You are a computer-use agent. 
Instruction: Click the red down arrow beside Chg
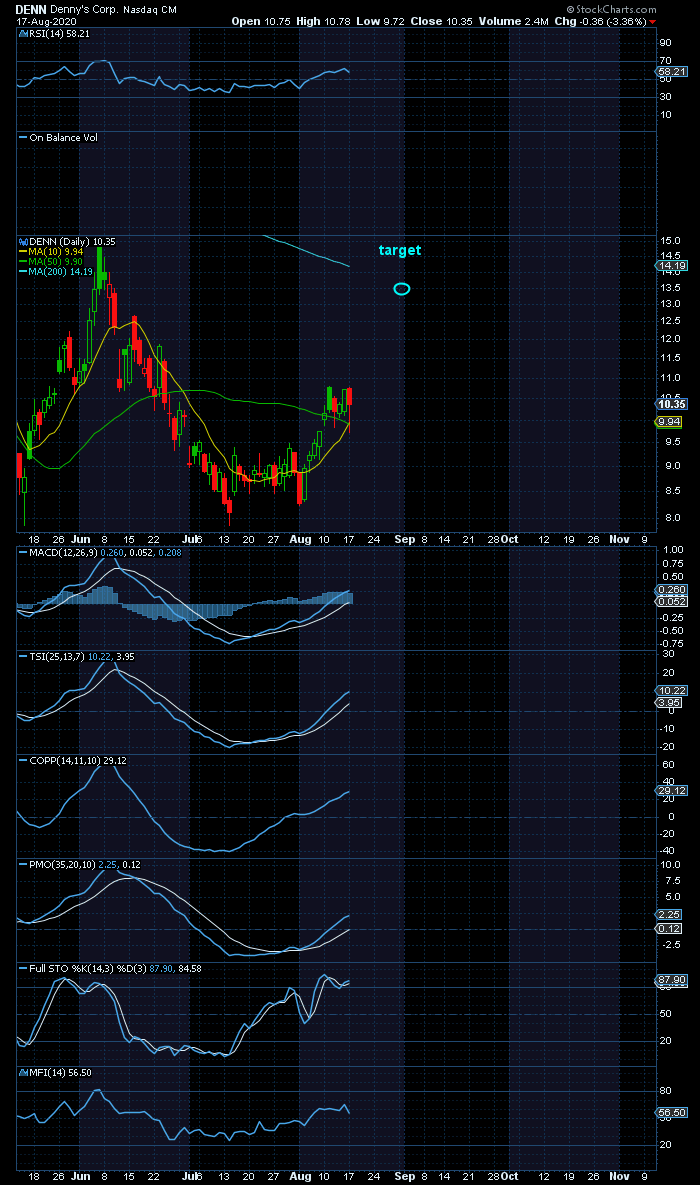point(652,22)
